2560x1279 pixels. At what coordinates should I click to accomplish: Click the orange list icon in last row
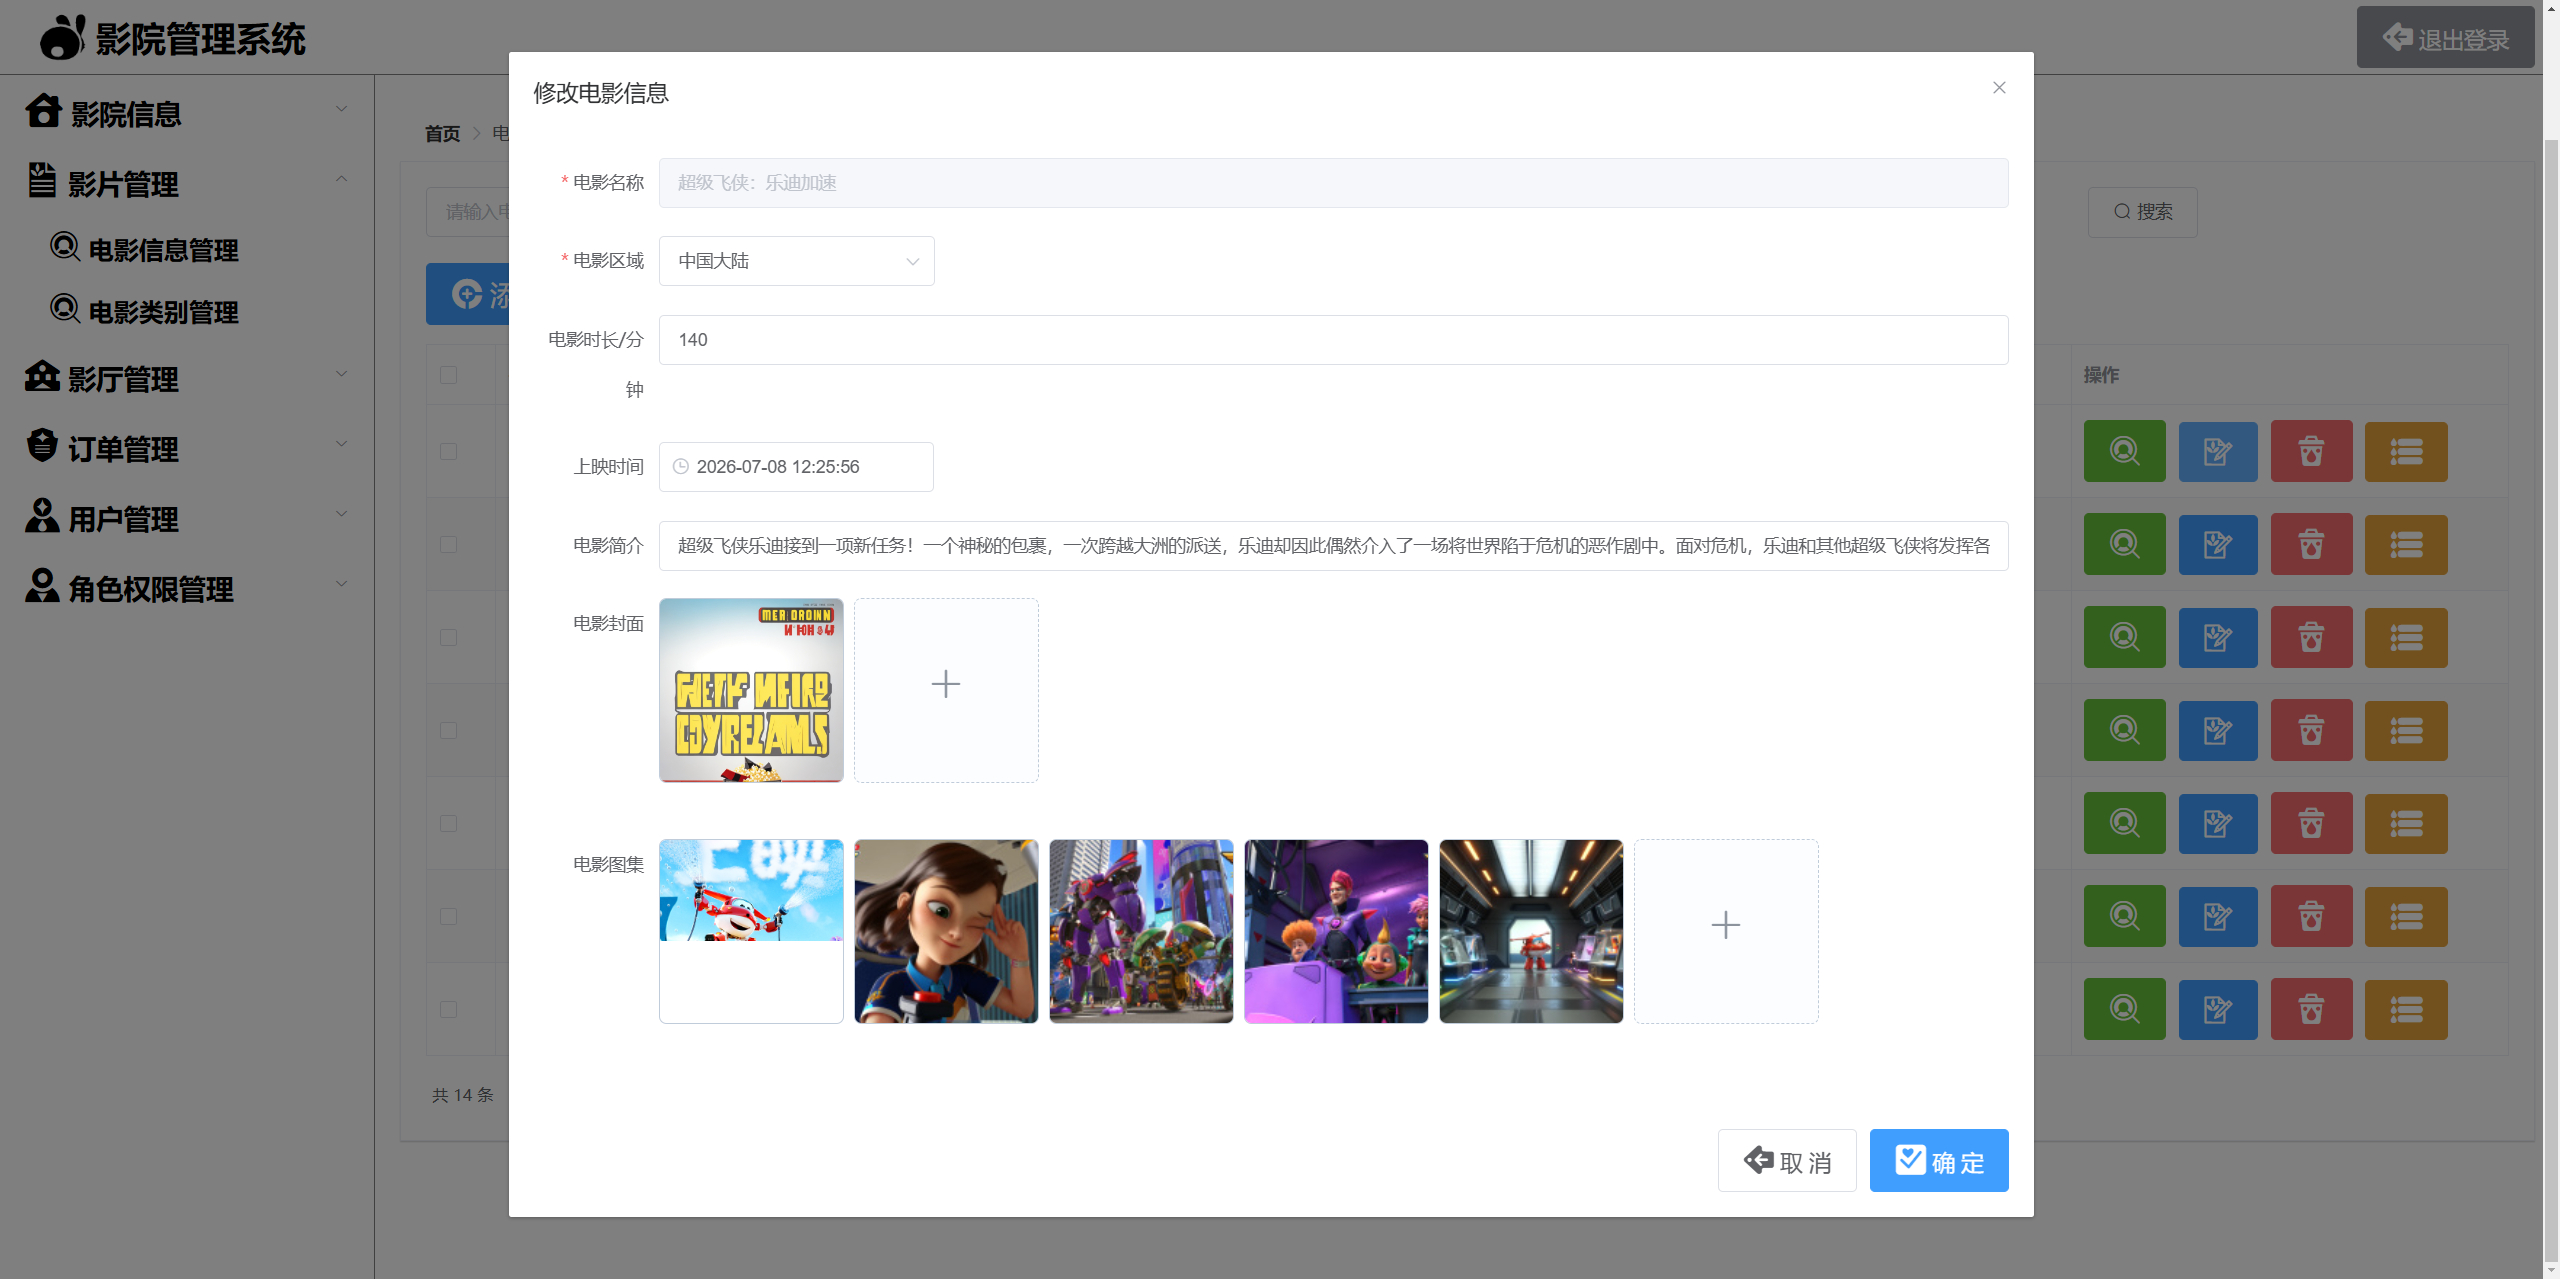(2406, 1009)
